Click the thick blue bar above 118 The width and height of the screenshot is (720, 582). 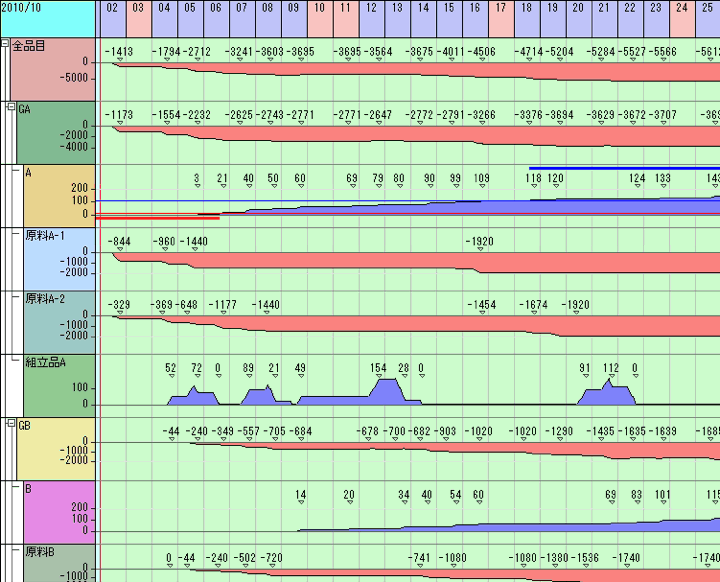(620, 168)
